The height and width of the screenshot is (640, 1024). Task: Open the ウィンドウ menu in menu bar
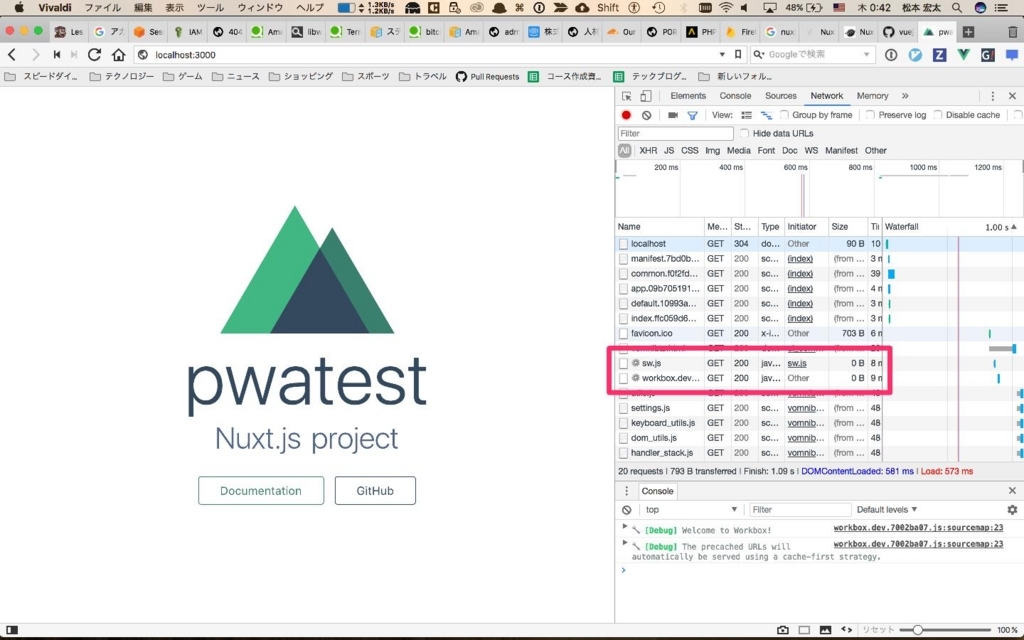point(260,8)
